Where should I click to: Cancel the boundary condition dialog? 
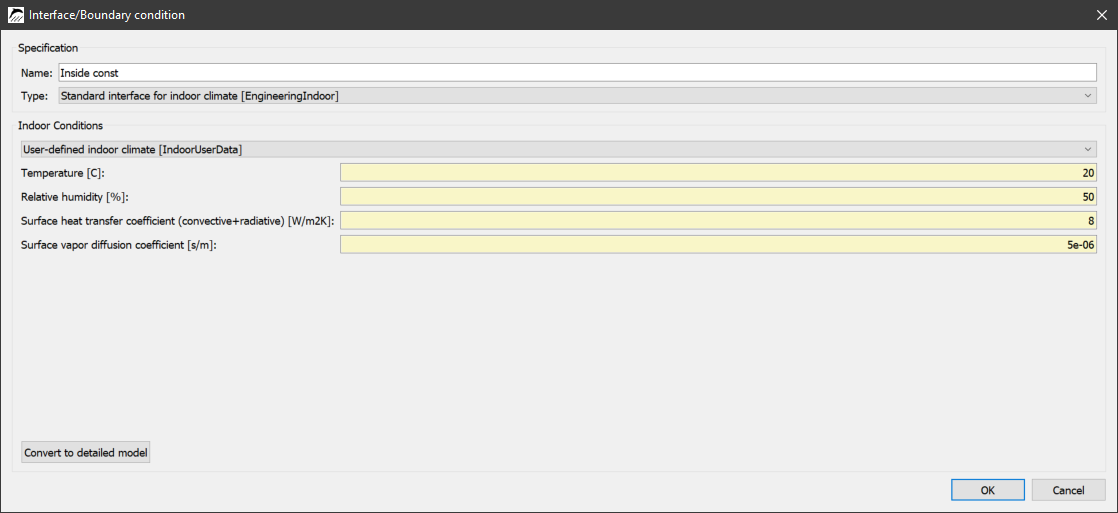(1069, 490)
